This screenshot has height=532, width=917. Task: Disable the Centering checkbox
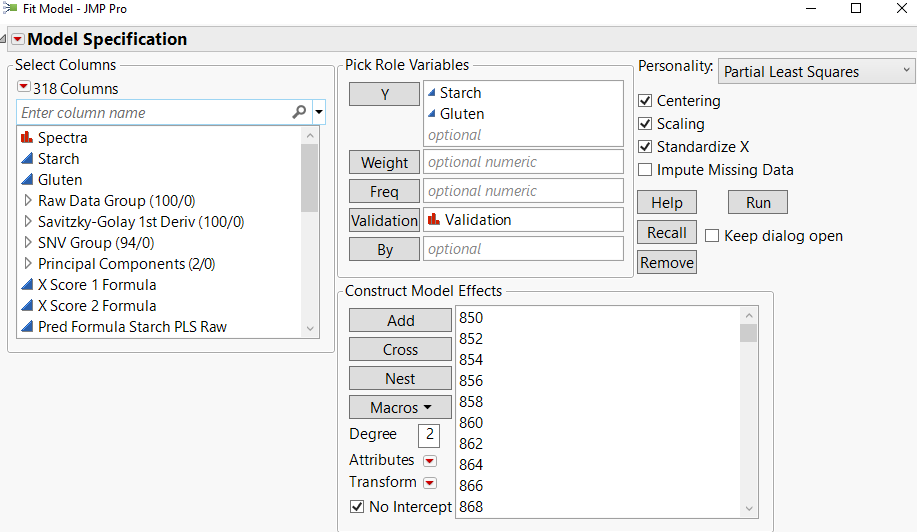[x=646, y=101]
